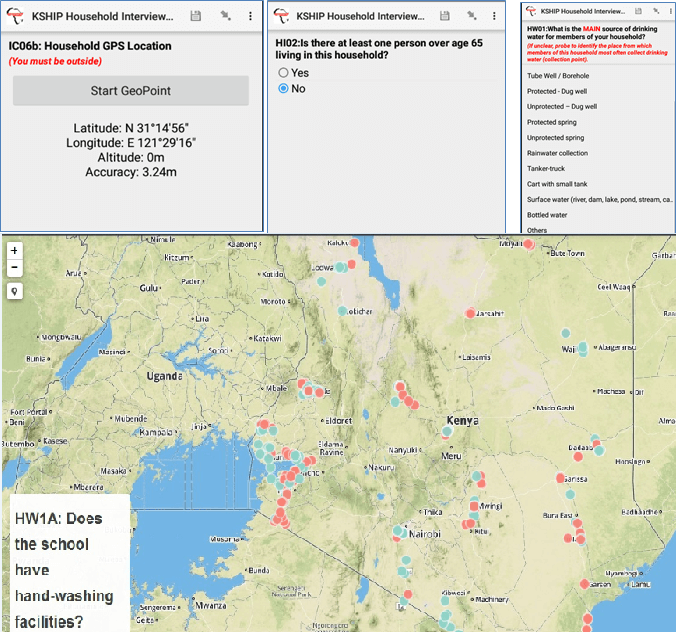
Task: Select the Yes radio option for HI02
Action: [x=284, y=73]
